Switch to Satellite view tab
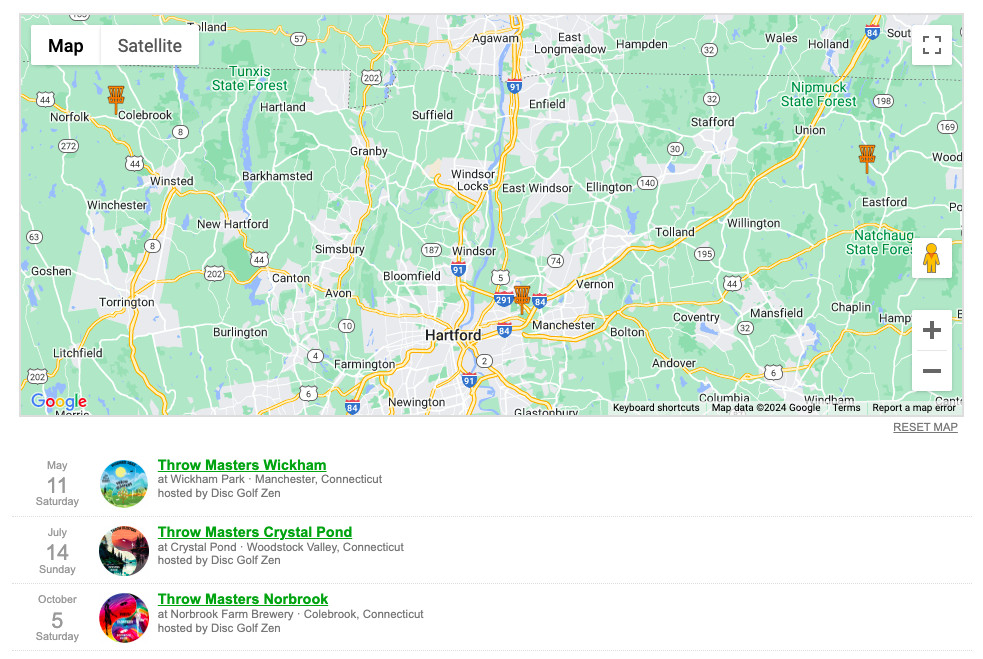983x659 pixels. tap(150, 46)
